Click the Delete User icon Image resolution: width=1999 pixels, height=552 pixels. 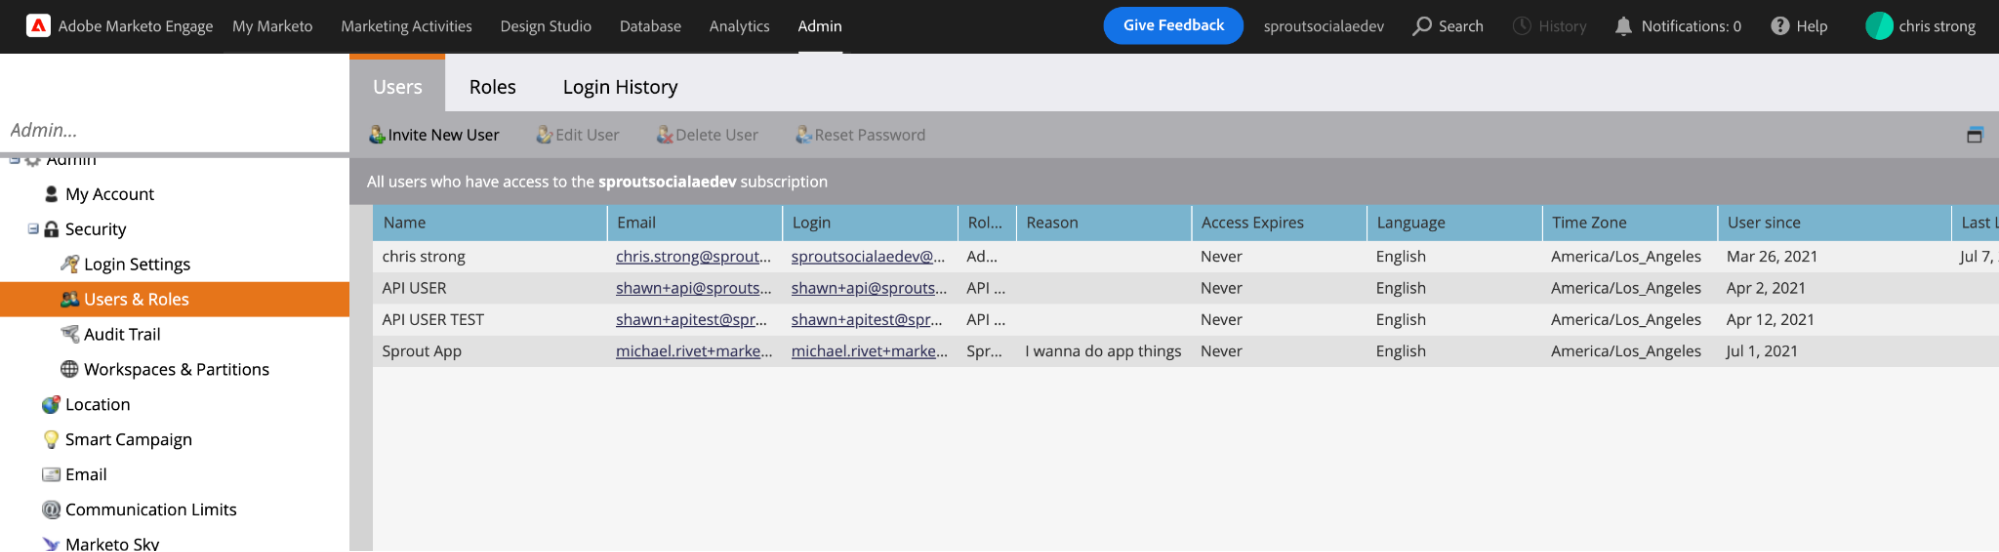(x=664, y=135)
